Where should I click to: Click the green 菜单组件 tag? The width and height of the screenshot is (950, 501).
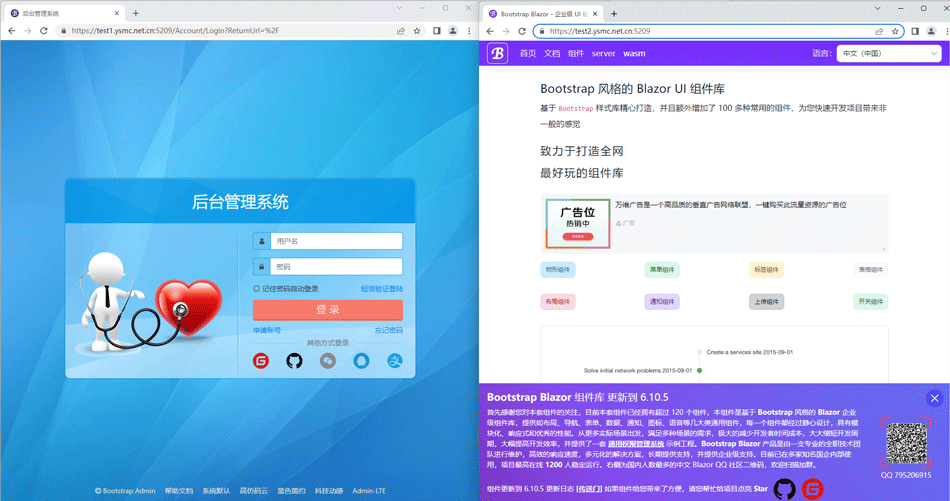[x=662, y=270]
